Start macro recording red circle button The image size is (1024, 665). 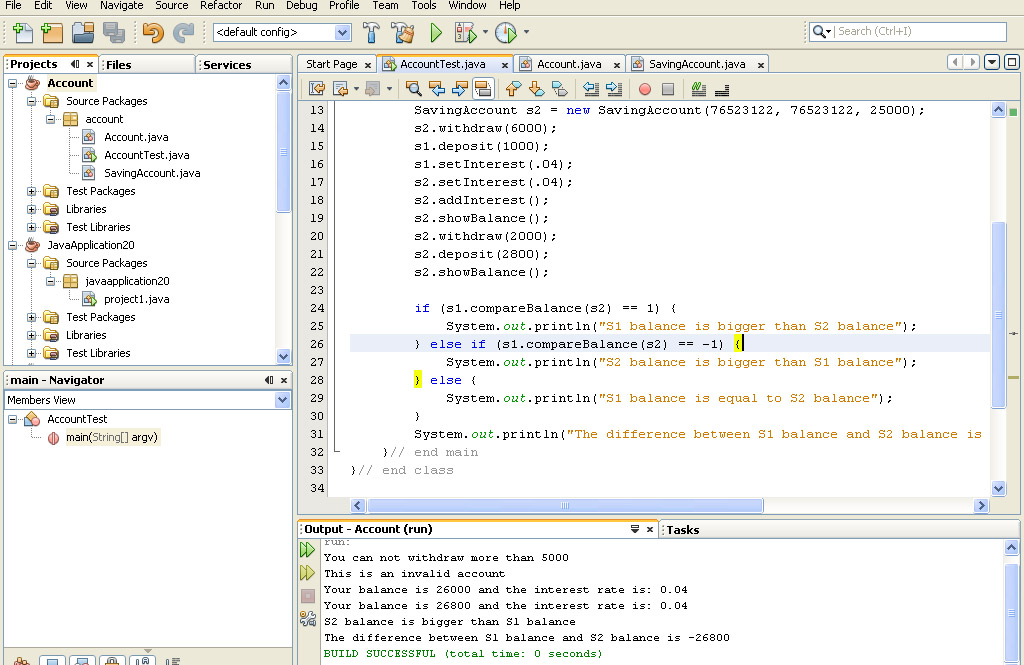pyautogui.click(x=645, y=89)
